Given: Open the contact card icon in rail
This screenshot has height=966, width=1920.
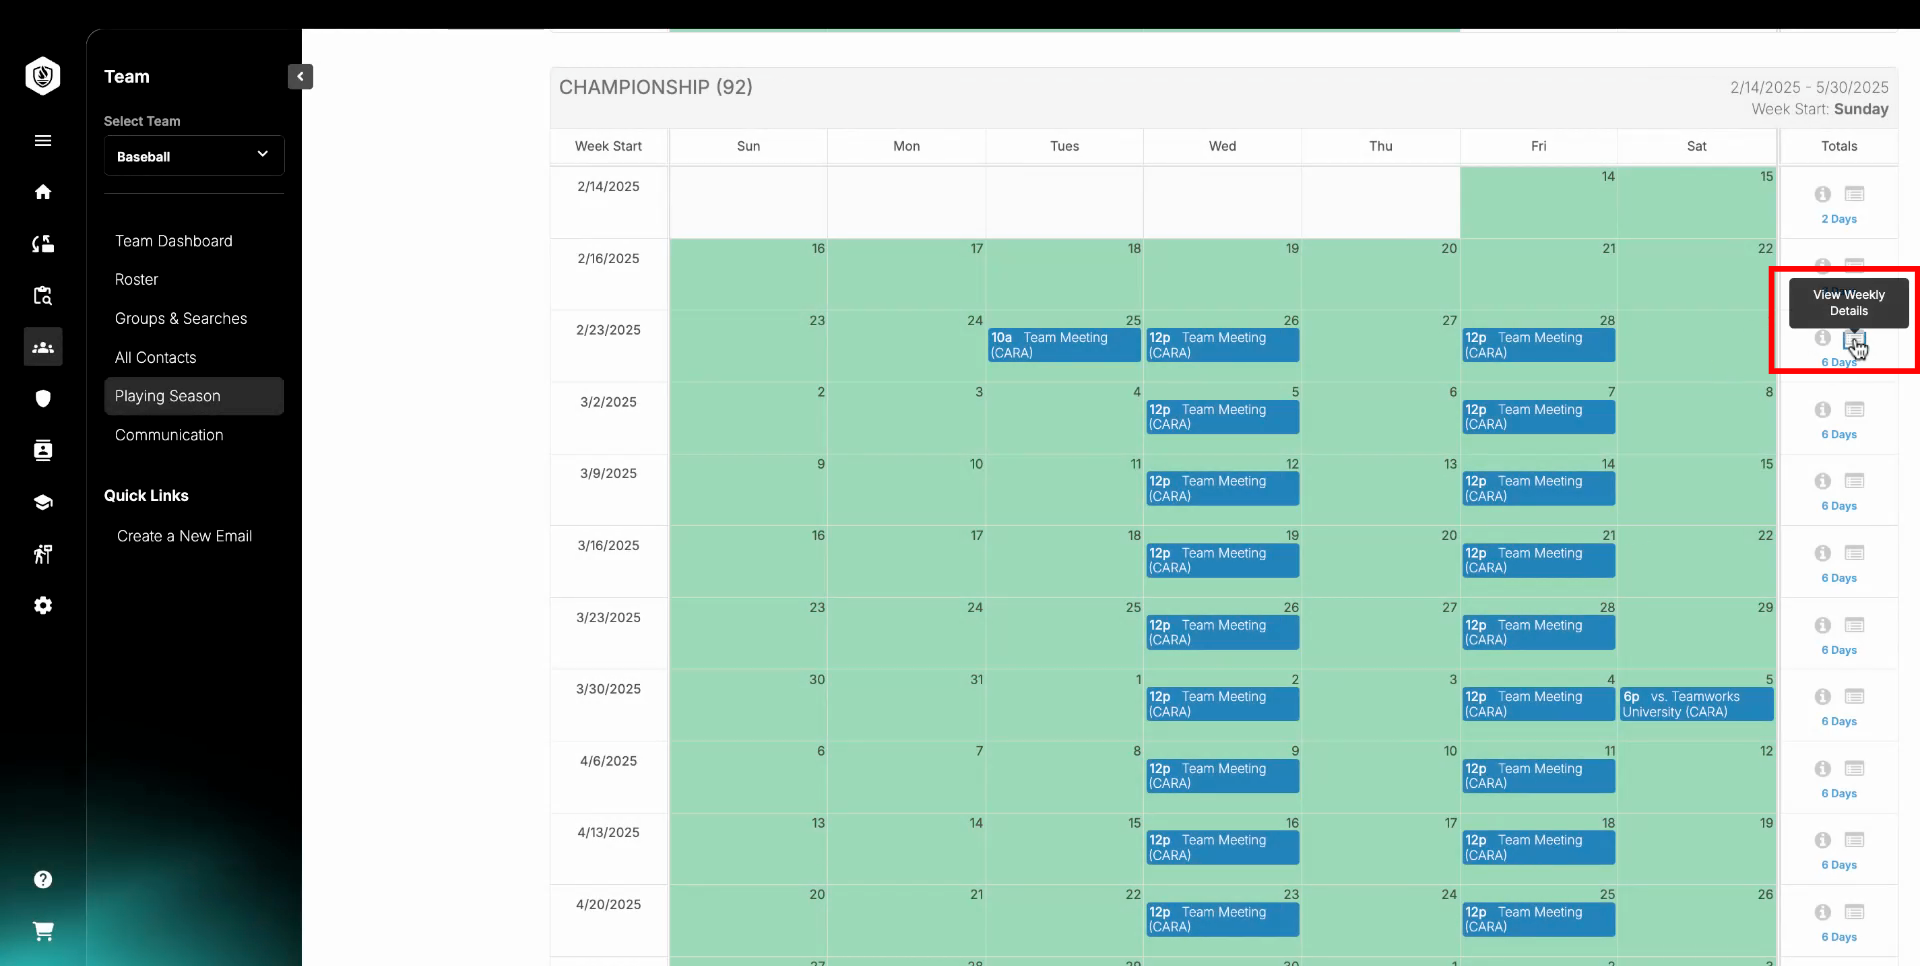Looking at the screenshot, I should tap(43, 450).
